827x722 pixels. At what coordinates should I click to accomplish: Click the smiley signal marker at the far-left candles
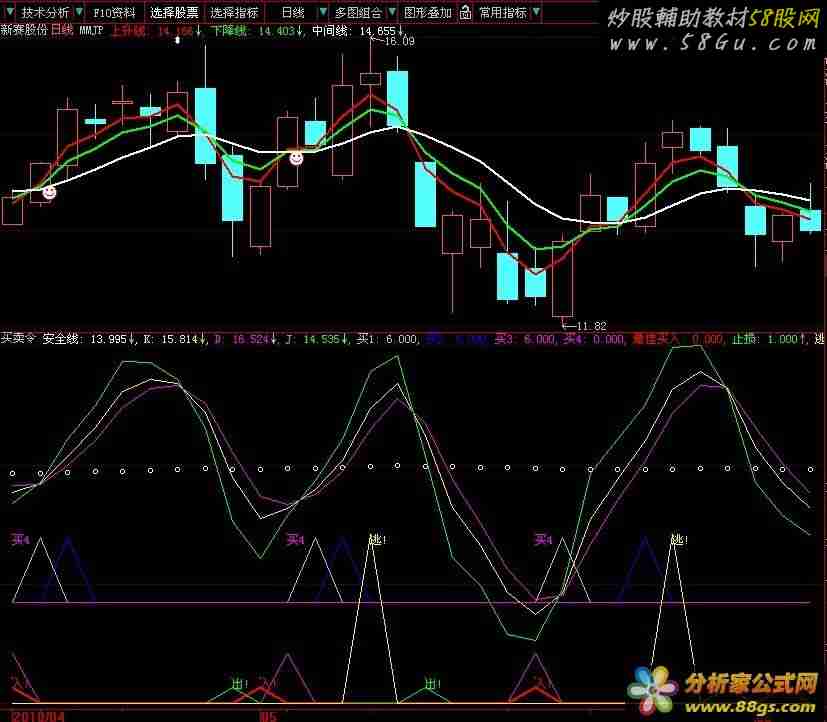click(49, 192)
